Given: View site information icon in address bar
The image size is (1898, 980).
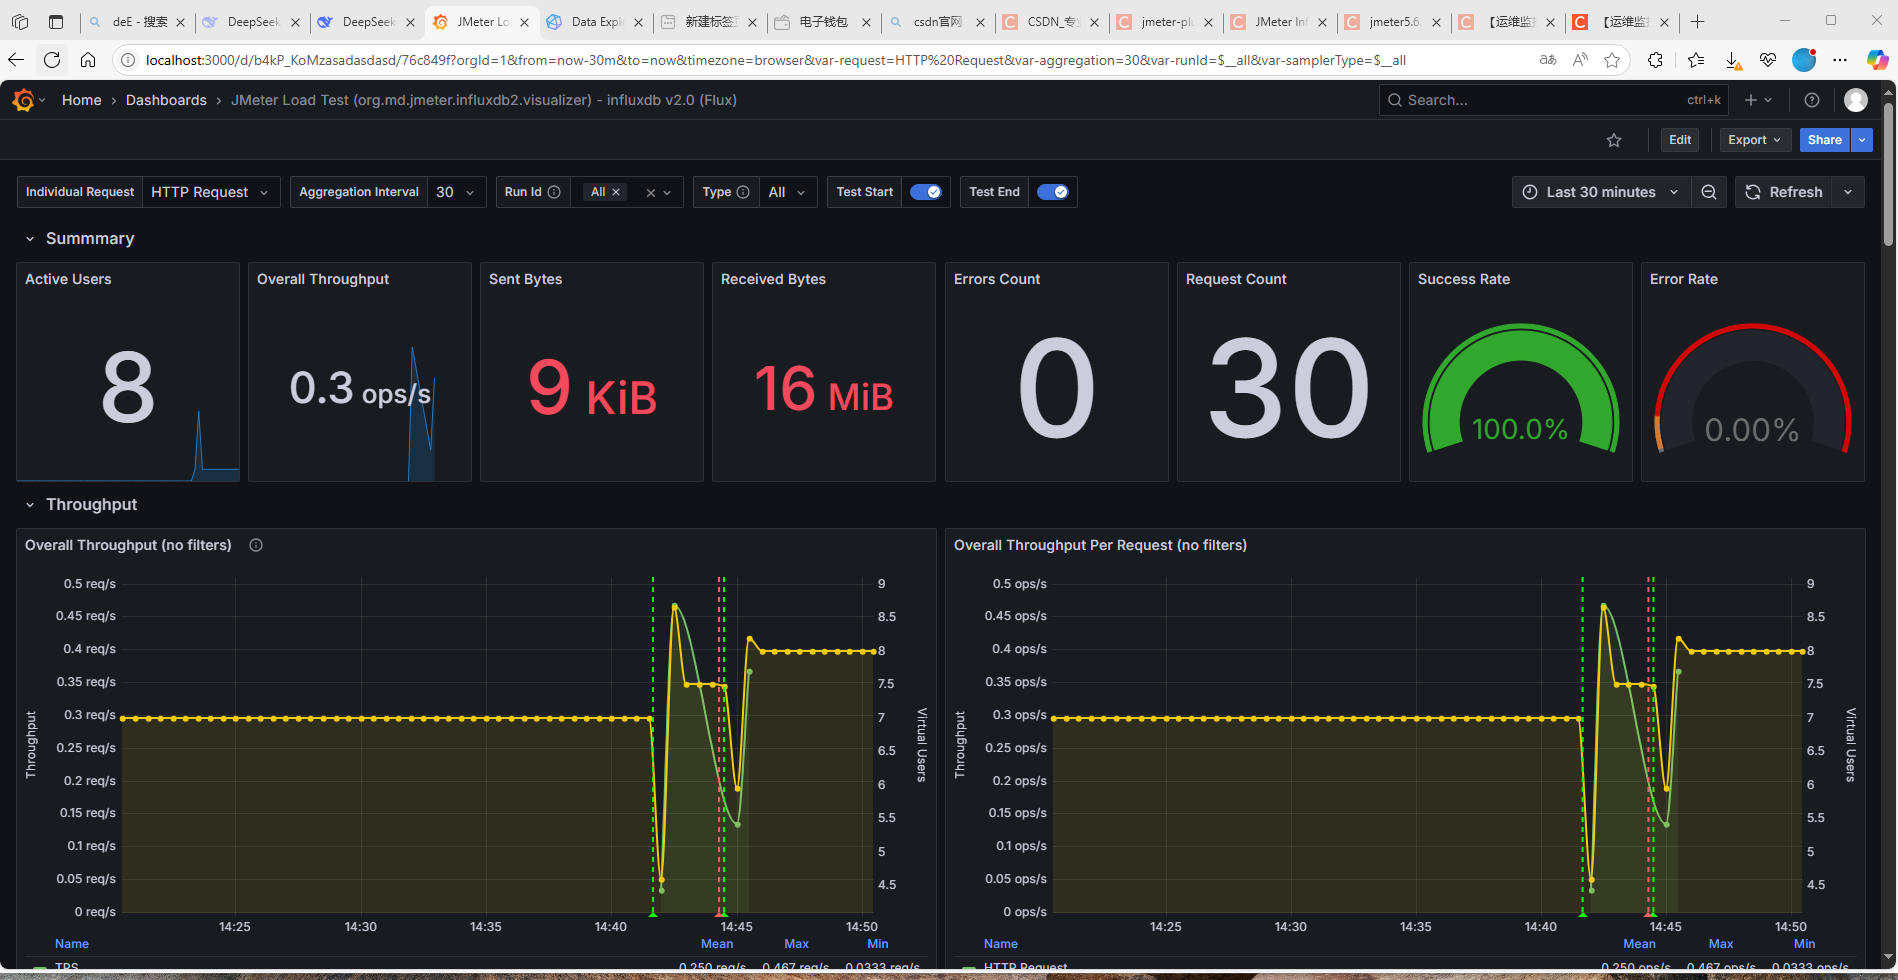Looking at the screenshot, I should (x=127, y=60).
